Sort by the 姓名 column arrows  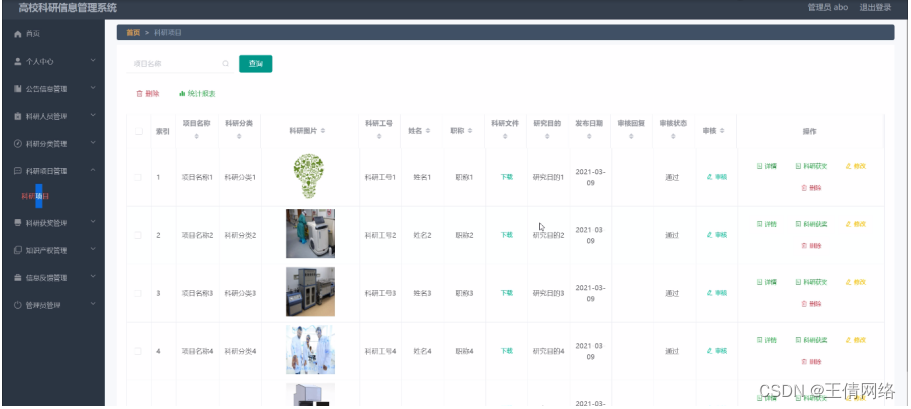(x=428, y=131)
